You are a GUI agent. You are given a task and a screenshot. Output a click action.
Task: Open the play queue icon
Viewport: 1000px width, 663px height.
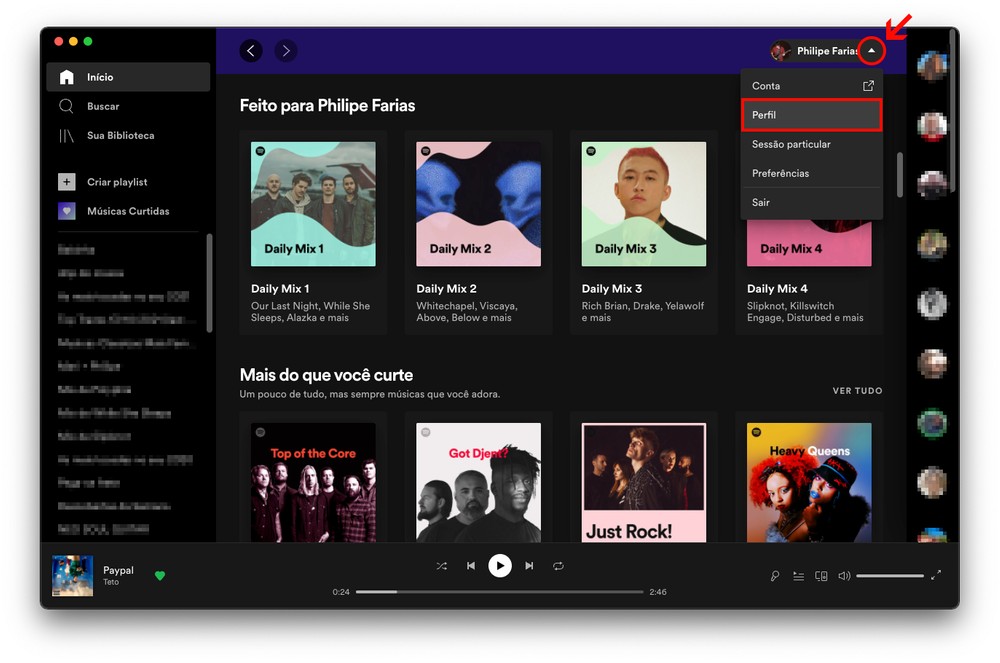point(798,576)
